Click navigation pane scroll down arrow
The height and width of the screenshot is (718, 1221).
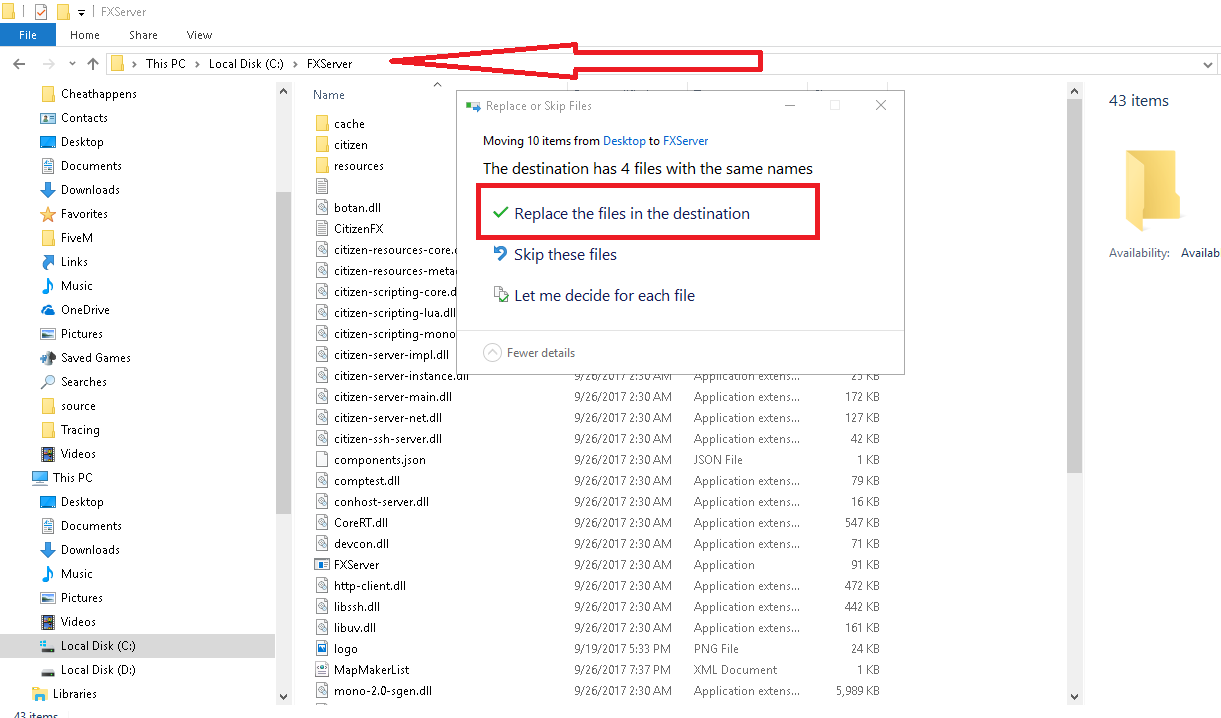283,697
